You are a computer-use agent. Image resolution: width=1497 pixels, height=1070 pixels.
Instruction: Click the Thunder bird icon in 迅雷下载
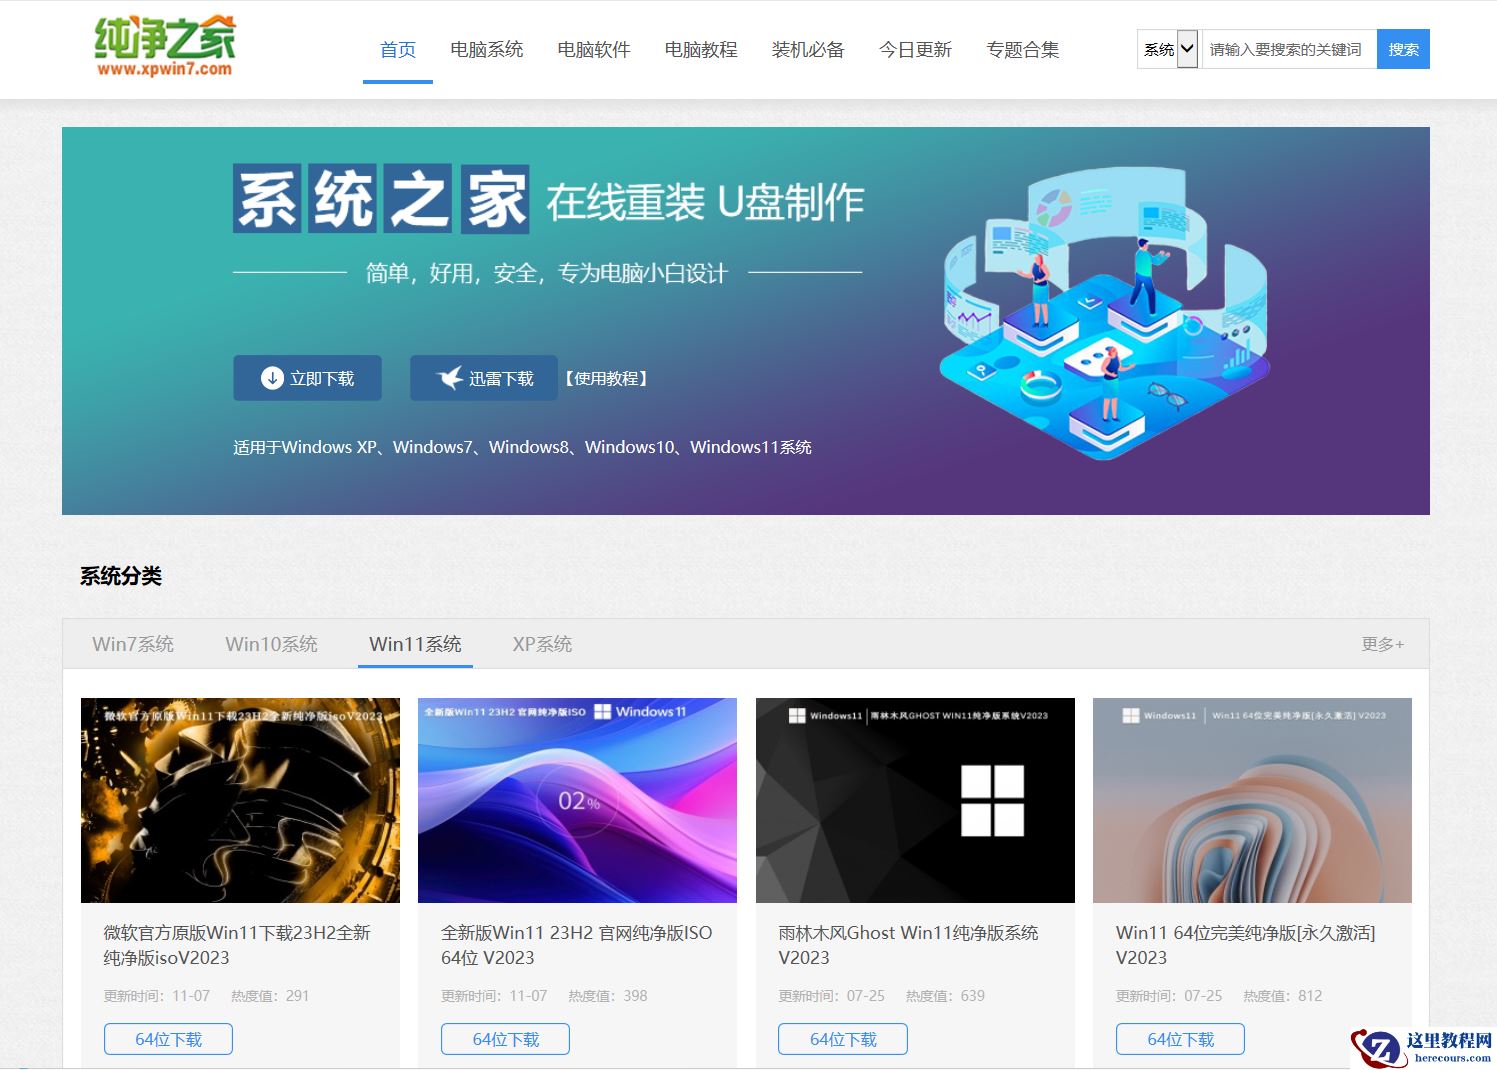click(449, 378)
